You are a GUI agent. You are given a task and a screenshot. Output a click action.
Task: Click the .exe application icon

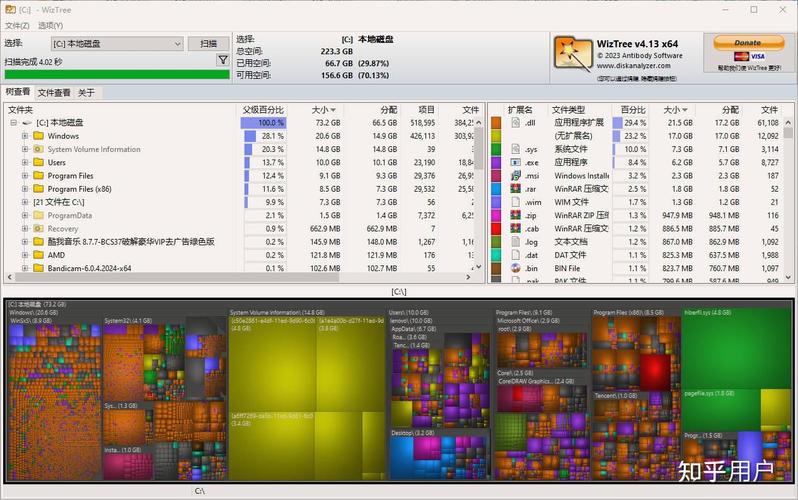click(x=516, y=162)
